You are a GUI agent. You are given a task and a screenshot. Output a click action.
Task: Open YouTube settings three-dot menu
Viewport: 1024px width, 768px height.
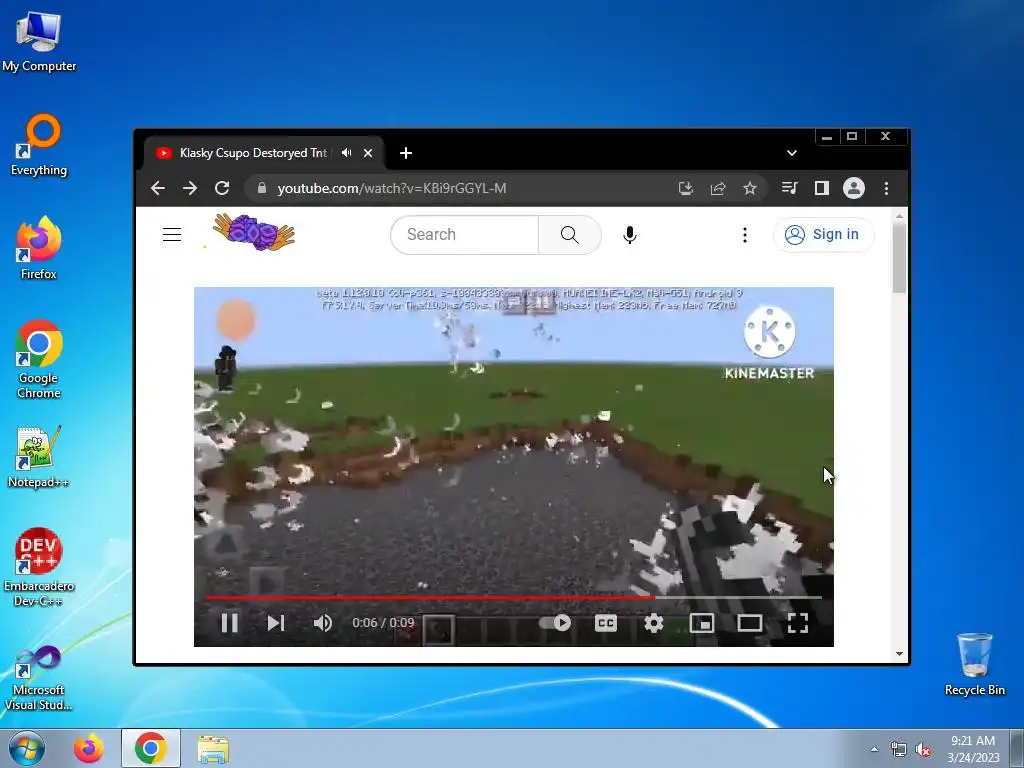[x=744, y=234]
